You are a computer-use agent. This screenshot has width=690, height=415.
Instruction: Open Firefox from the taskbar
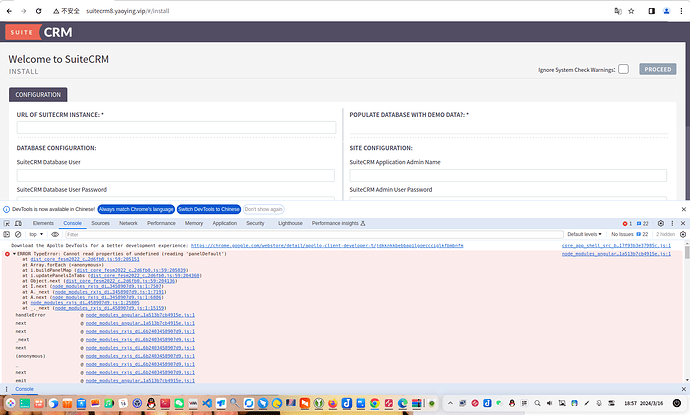tap(332, 403)
